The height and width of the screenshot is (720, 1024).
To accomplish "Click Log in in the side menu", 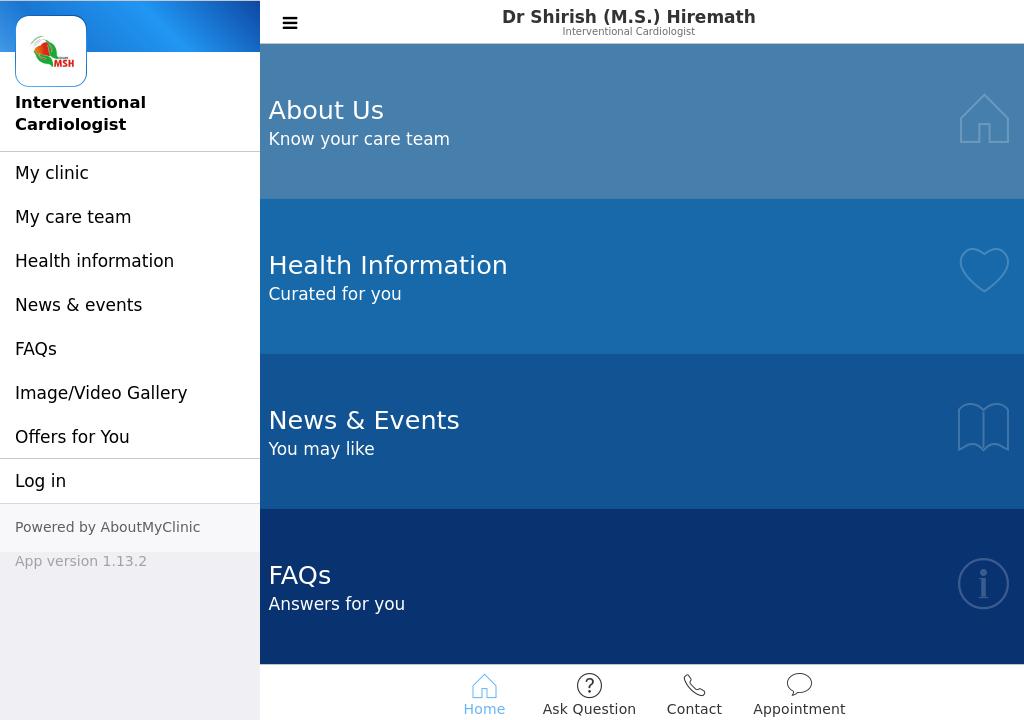I will click(x=130, y=481).
